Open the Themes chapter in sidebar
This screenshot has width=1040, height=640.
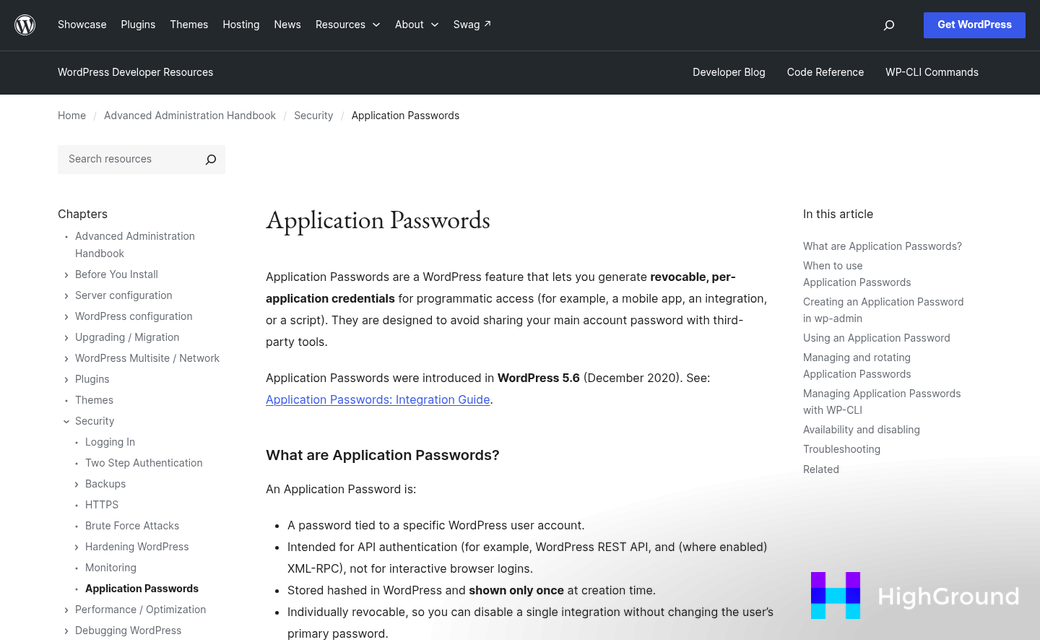[94, 400]
